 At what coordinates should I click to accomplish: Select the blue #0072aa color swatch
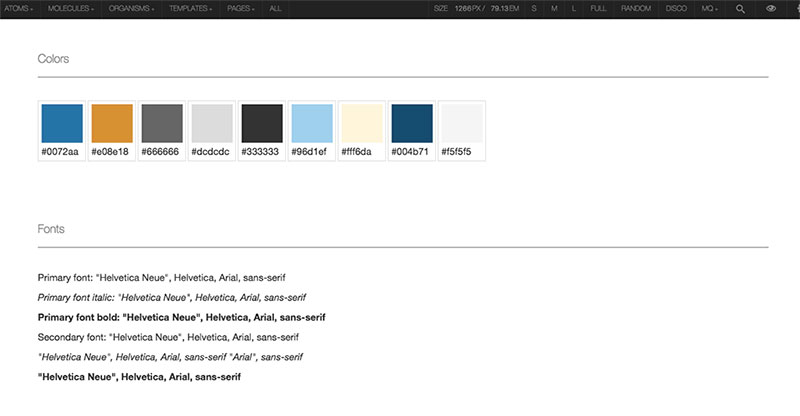point(61,122)
